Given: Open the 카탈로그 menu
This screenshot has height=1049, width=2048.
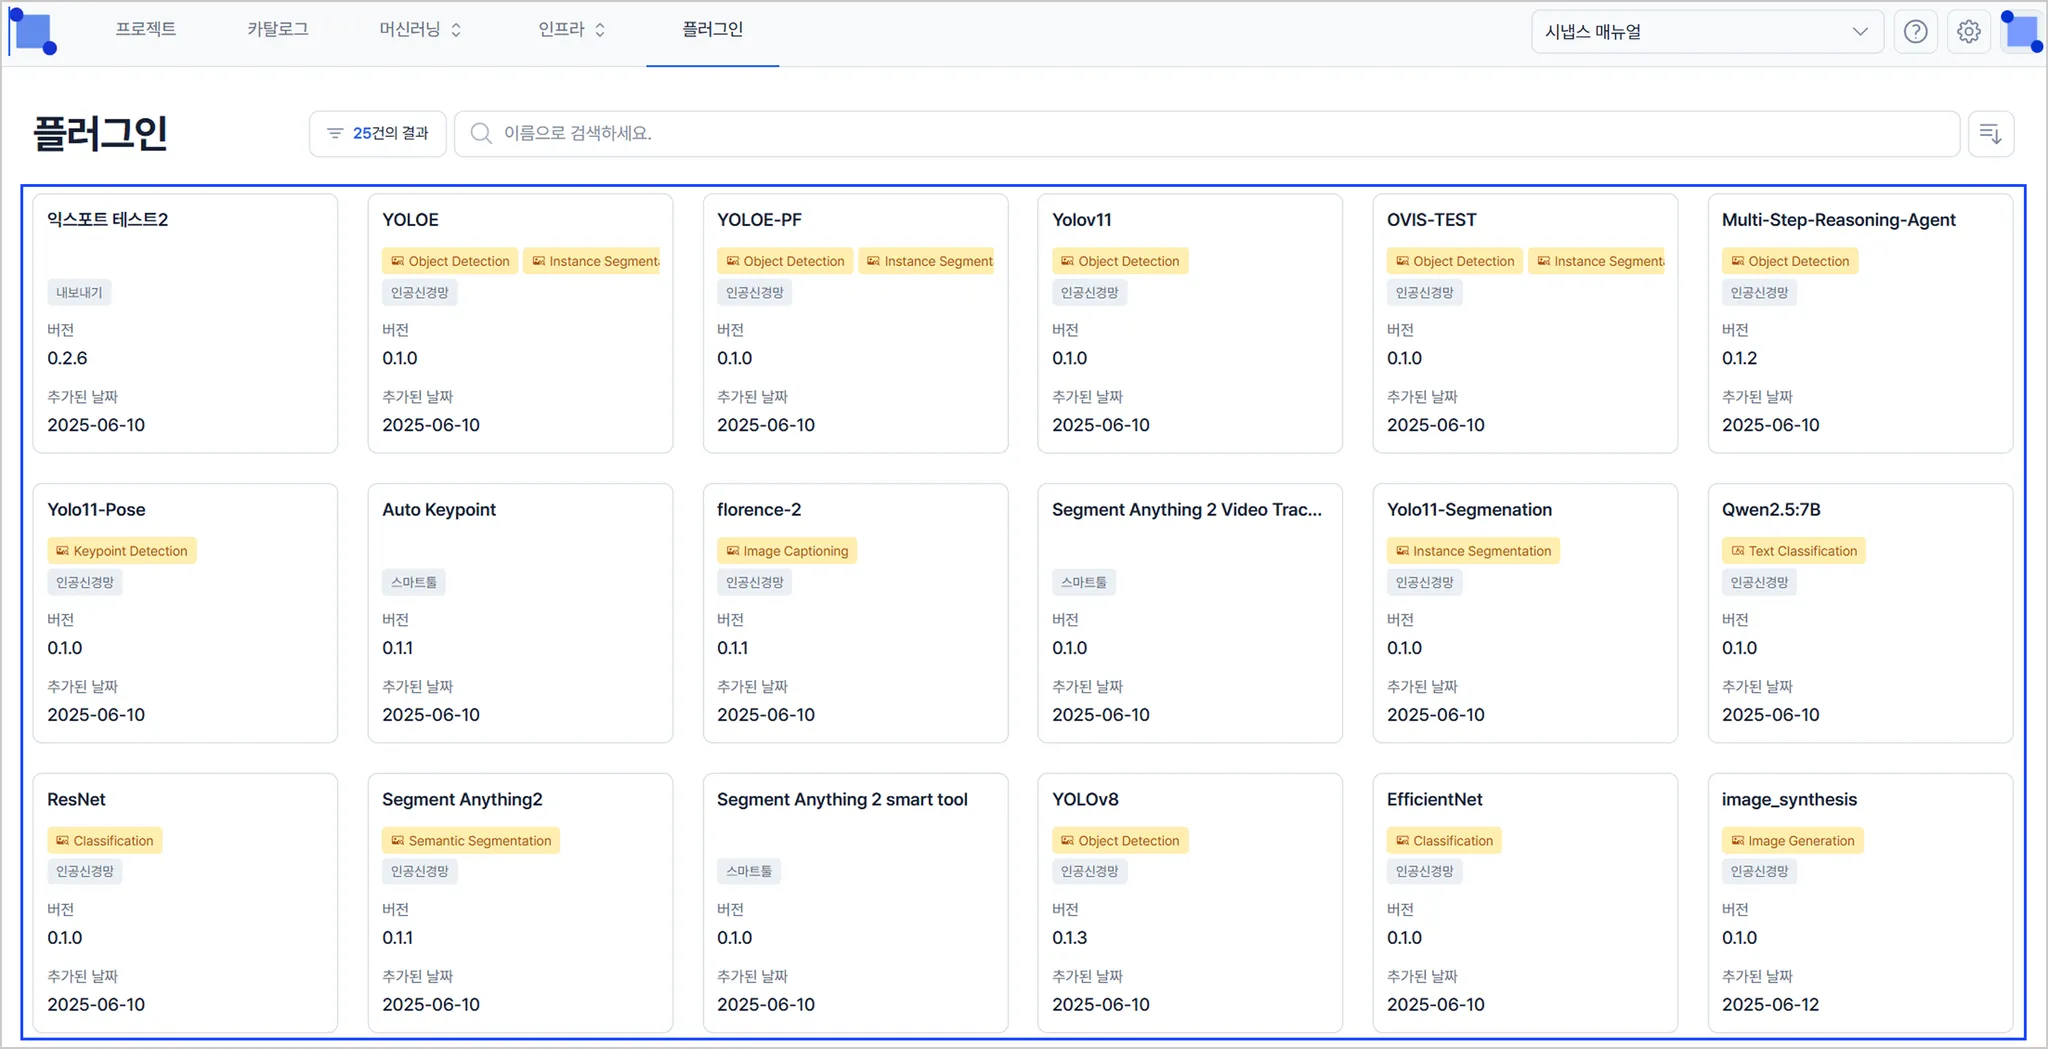Looking at the screenshot, I should pyautogui.click(x=278, y=30).
